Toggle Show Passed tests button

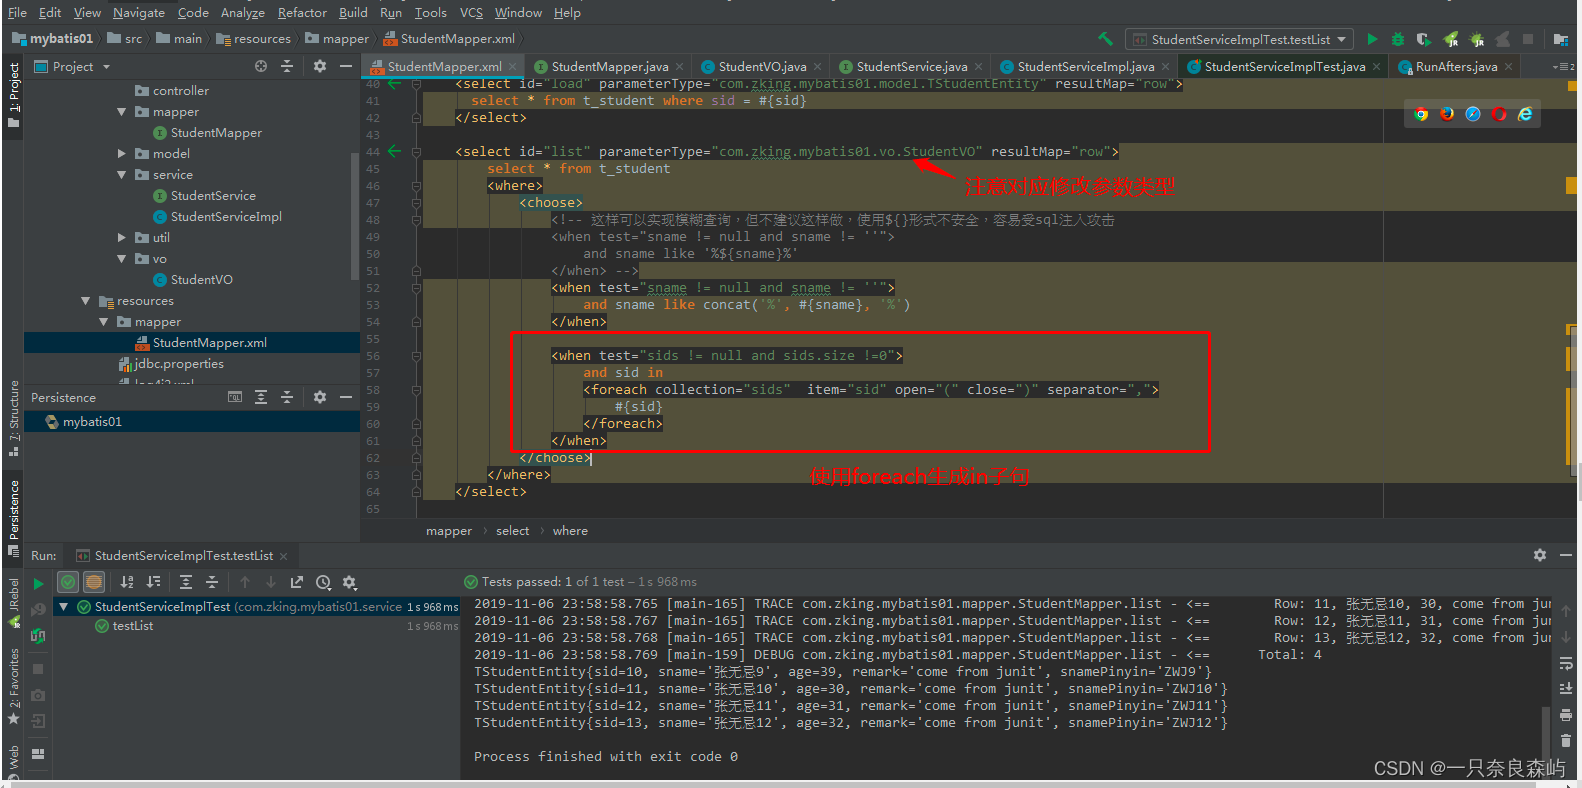[x=68, y=582]
